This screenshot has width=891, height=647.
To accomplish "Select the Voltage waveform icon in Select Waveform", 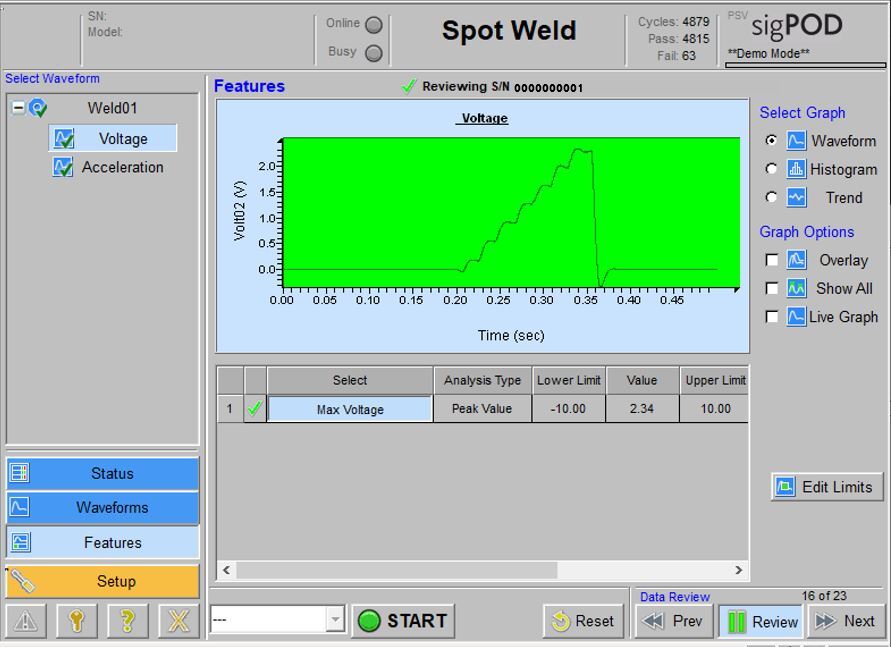I will point(63,138).
